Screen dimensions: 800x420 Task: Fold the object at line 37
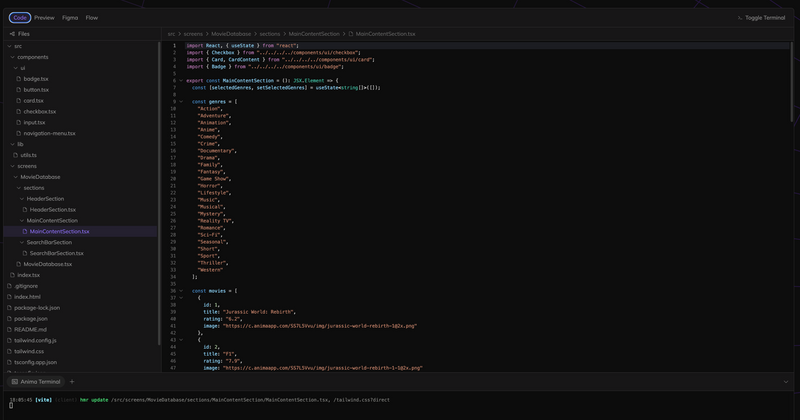pyautogui.click(x=181, y=298)
